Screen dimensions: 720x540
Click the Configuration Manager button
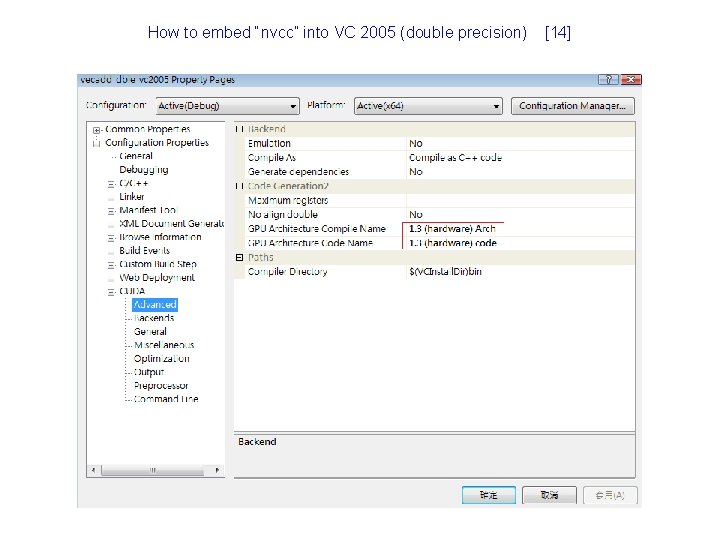573,106
